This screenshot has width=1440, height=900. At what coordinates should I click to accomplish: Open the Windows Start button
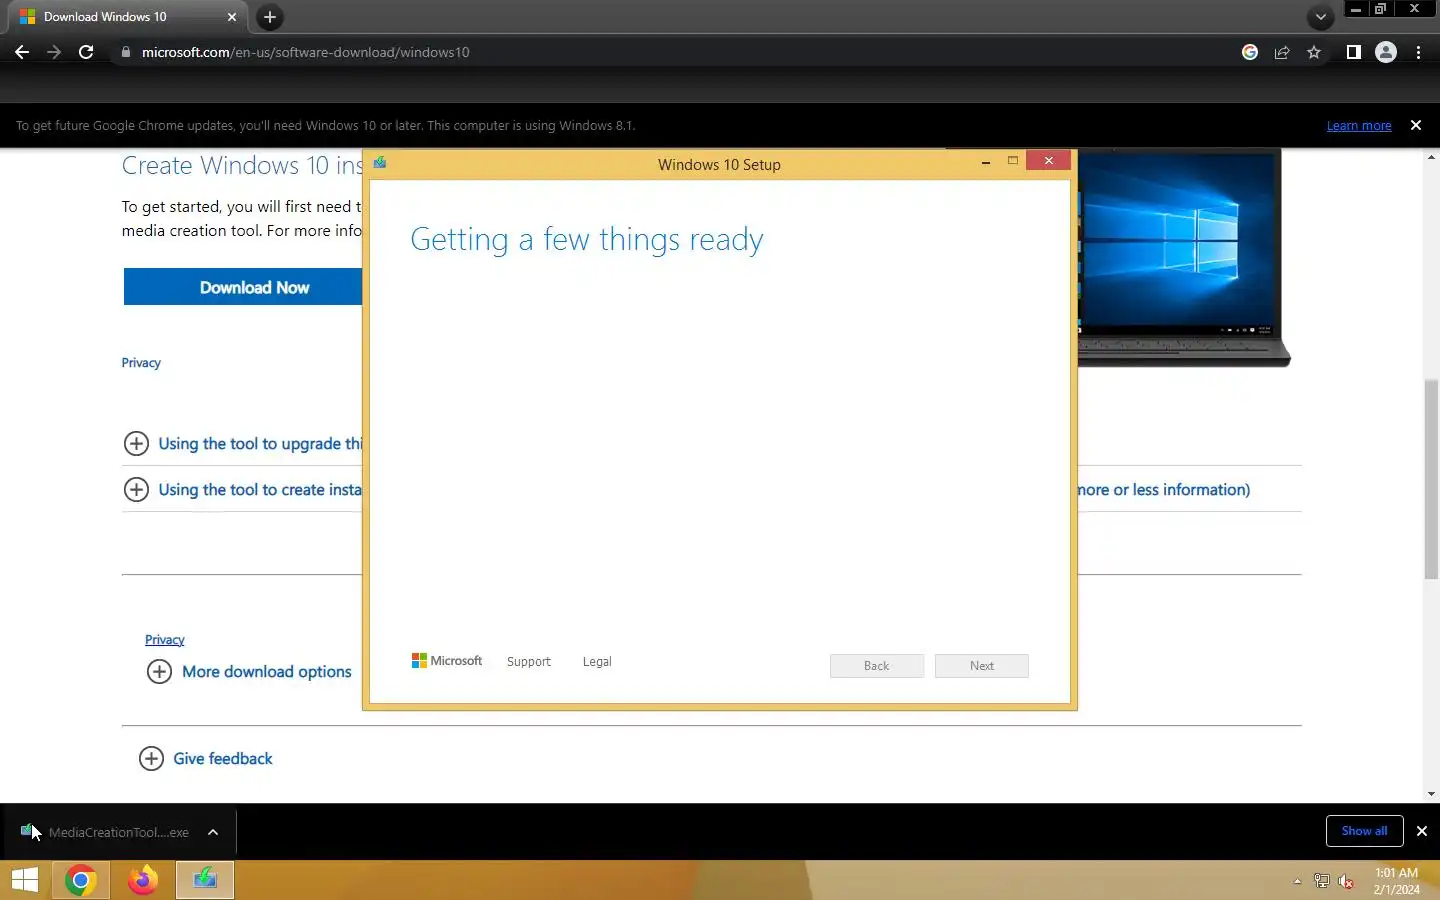[x=24, y=881]
